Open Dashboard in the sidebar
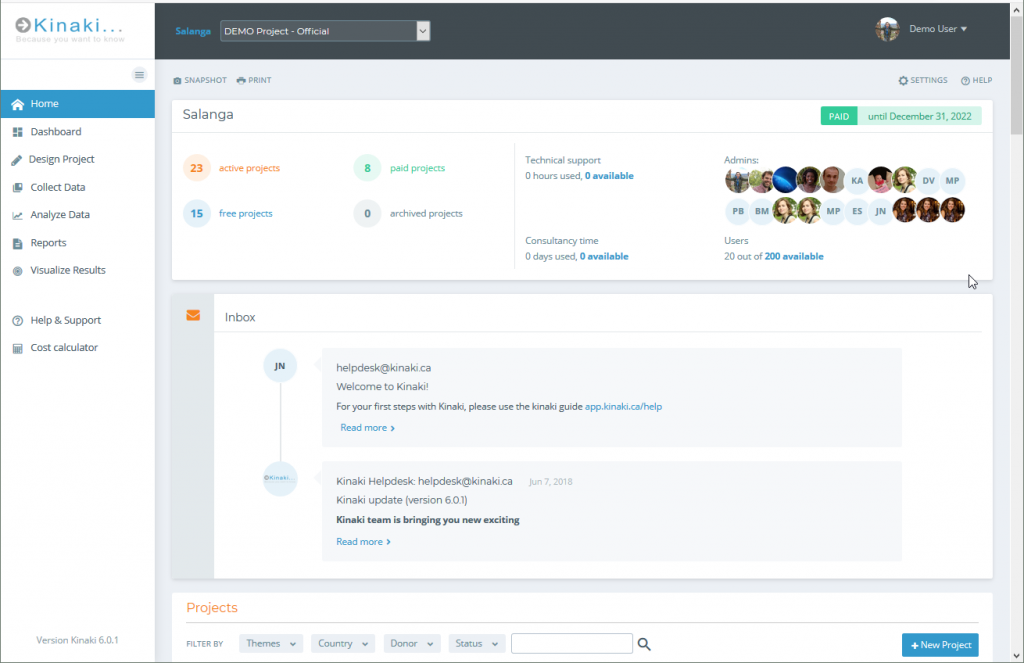The height and width of the screenshot is (663, 1024). (x=78, y=132)
